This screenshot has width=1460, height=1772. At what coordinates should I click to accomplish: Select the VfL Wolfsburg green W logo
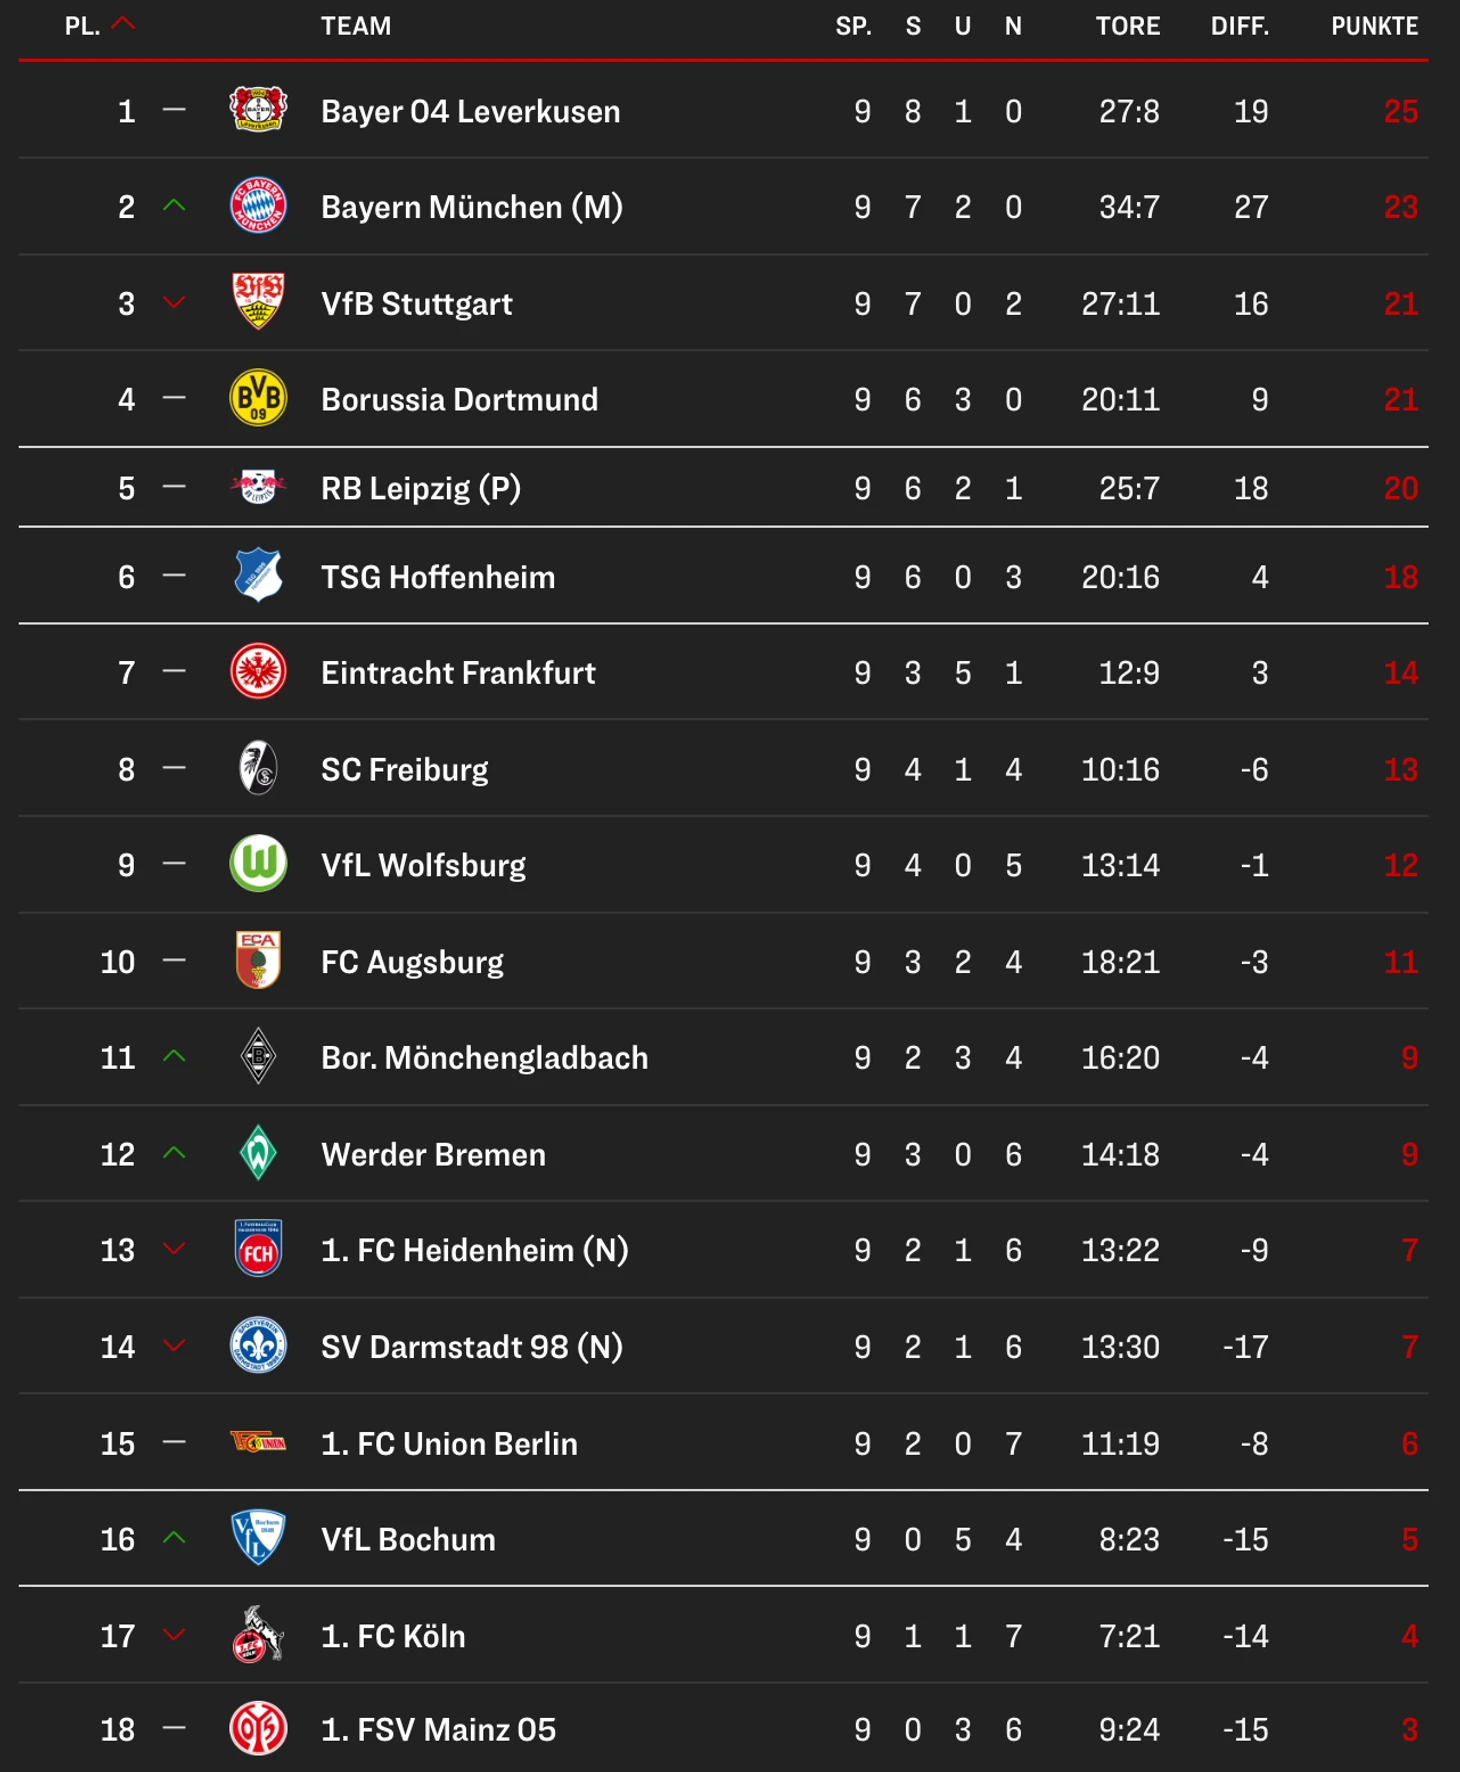pyautogui.click(x=258, y=863)
